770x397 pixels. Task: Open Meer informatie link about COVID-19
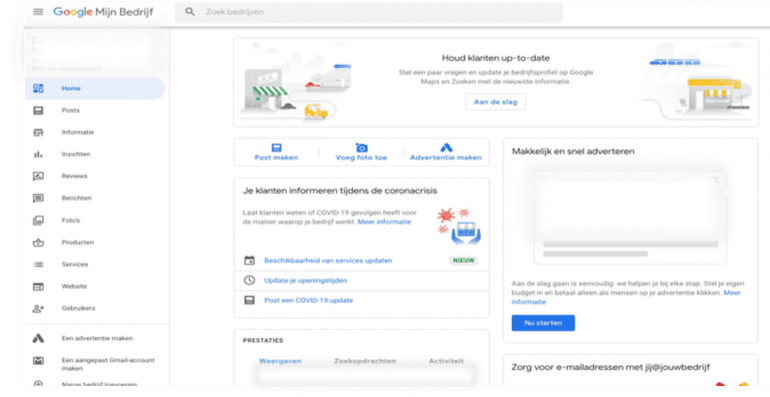pos(385,222)
